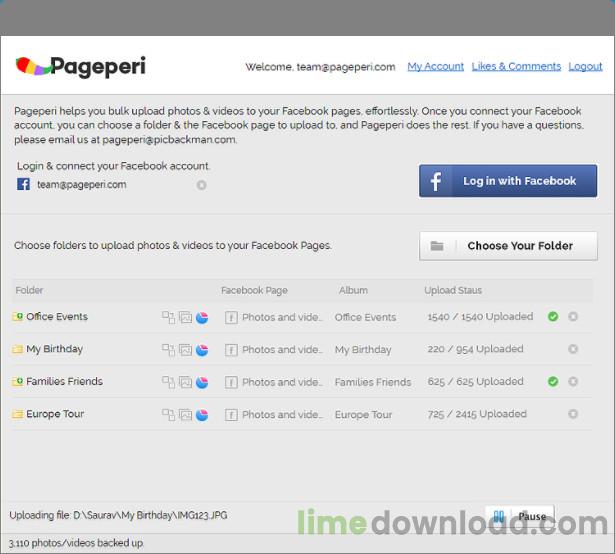
Task: Click the green checkmark for Families Friends
Action: click(553, 381)
